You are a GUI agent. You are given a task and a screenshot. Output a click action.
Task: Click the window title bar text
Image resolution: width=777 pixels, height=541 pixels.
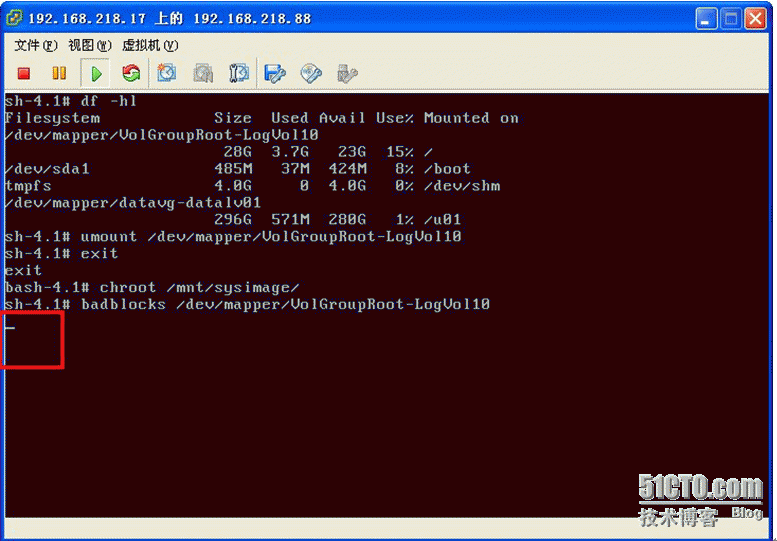(170, 19)
